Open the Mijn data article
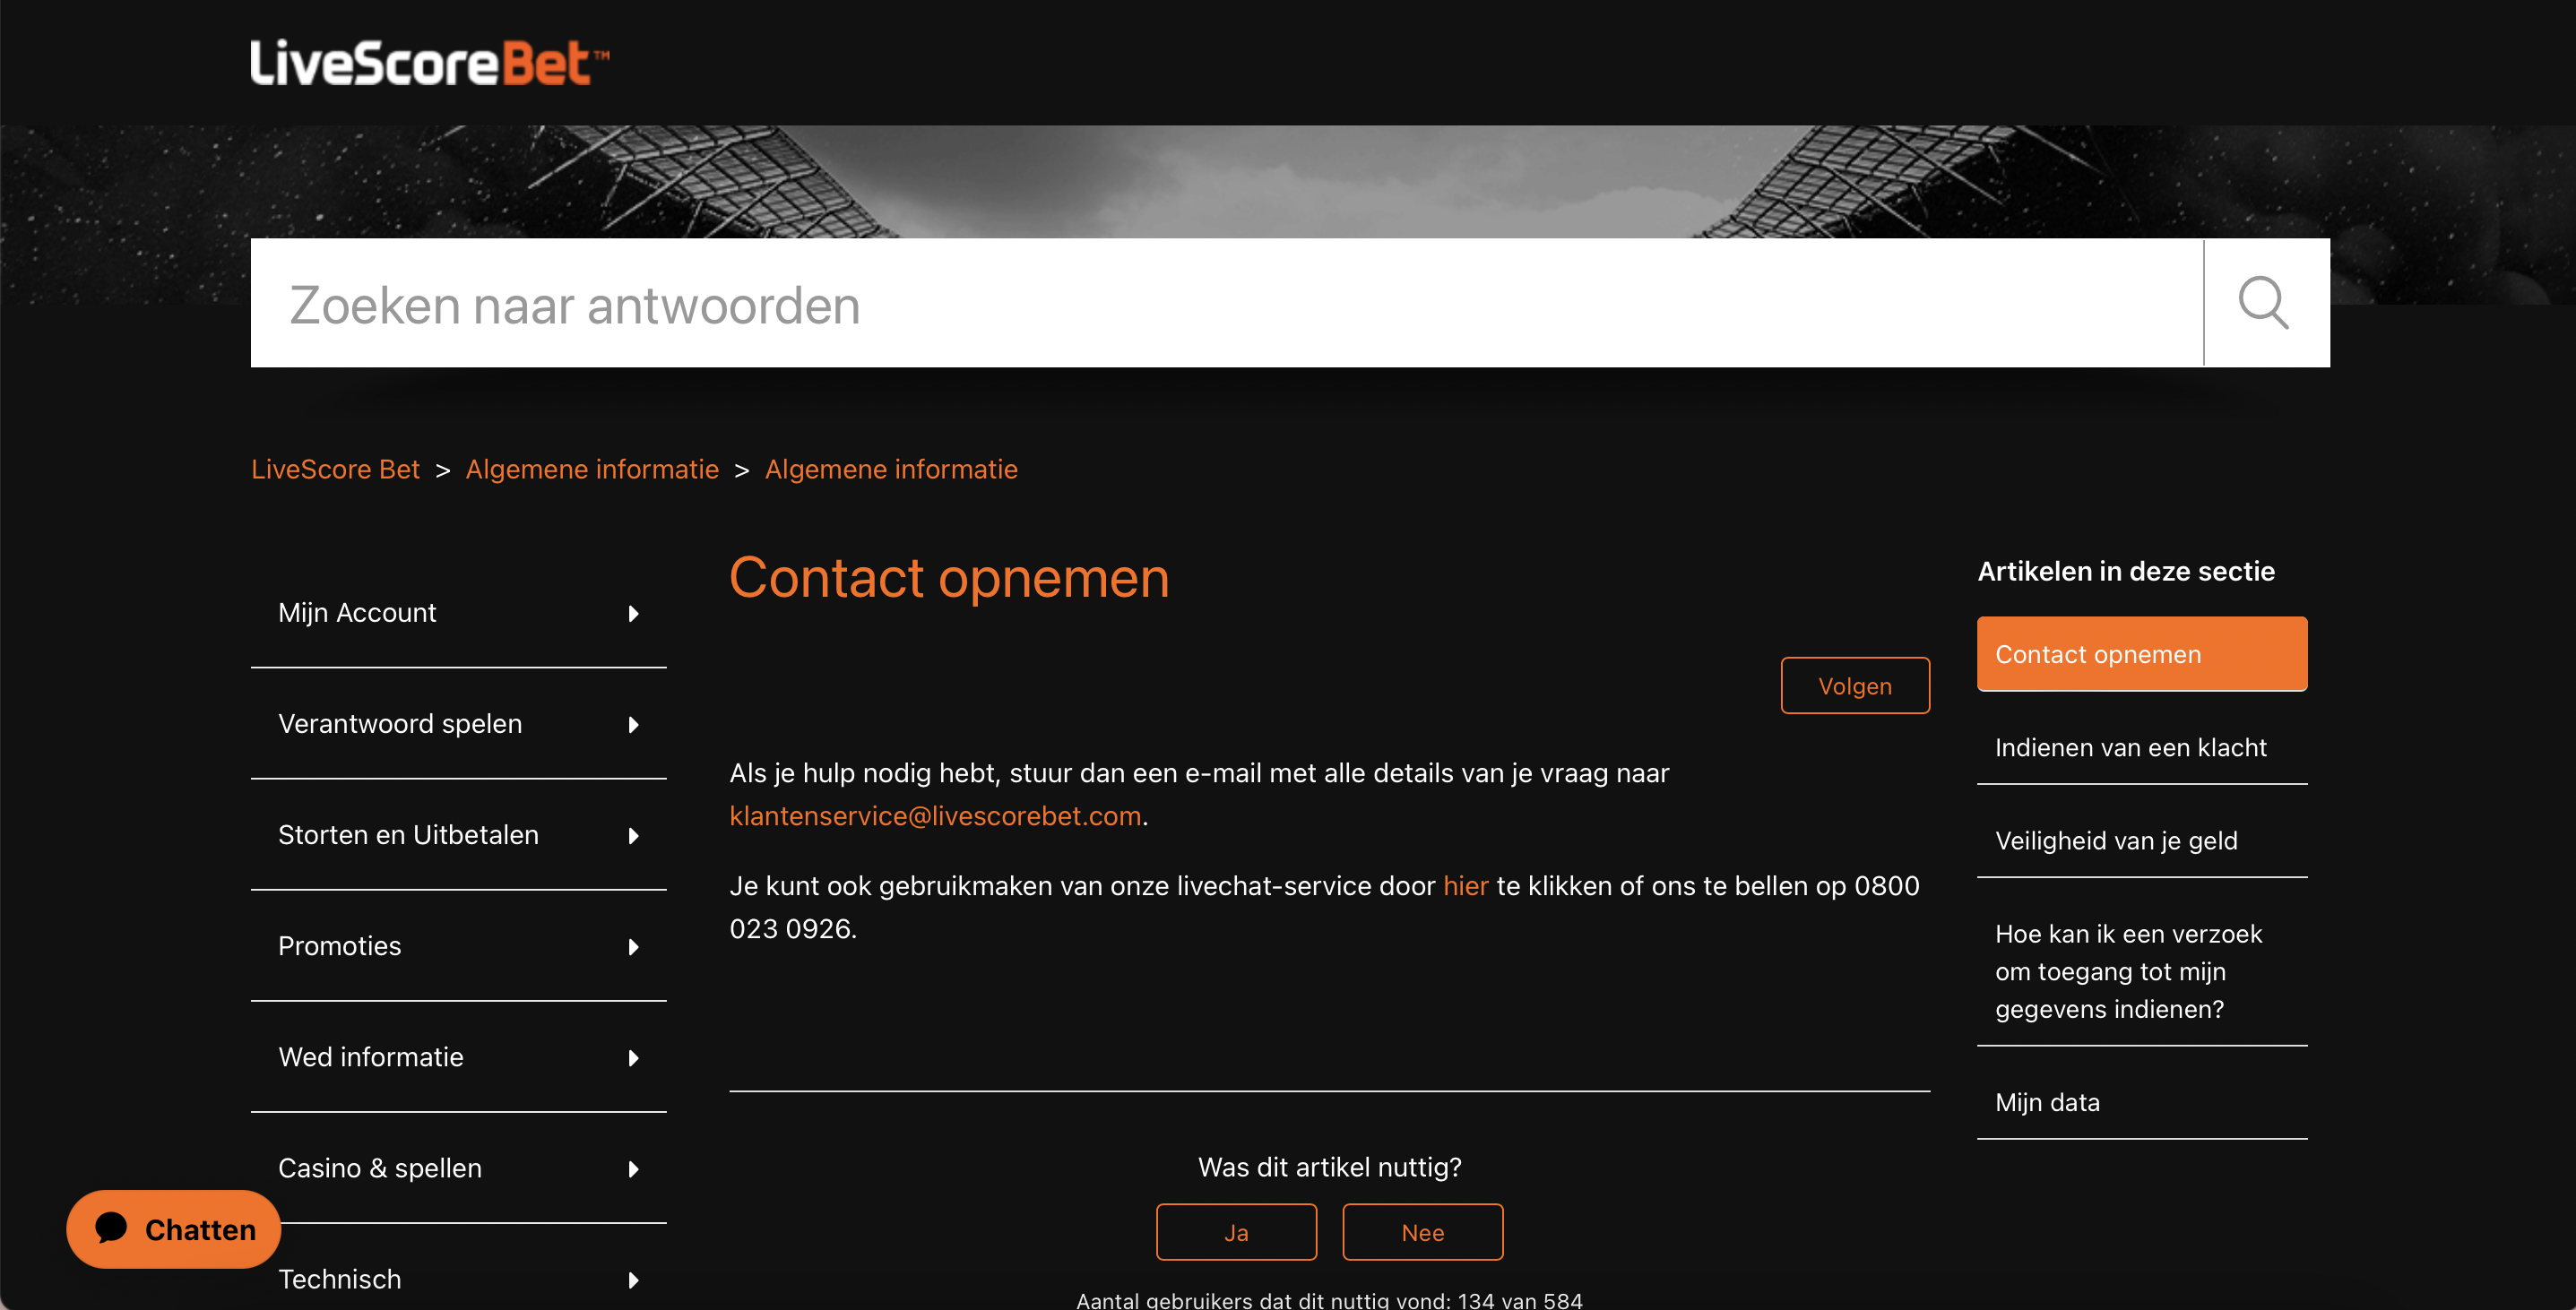The width and height of the screenshot is (2576, 1310). click(2047, 1102)
